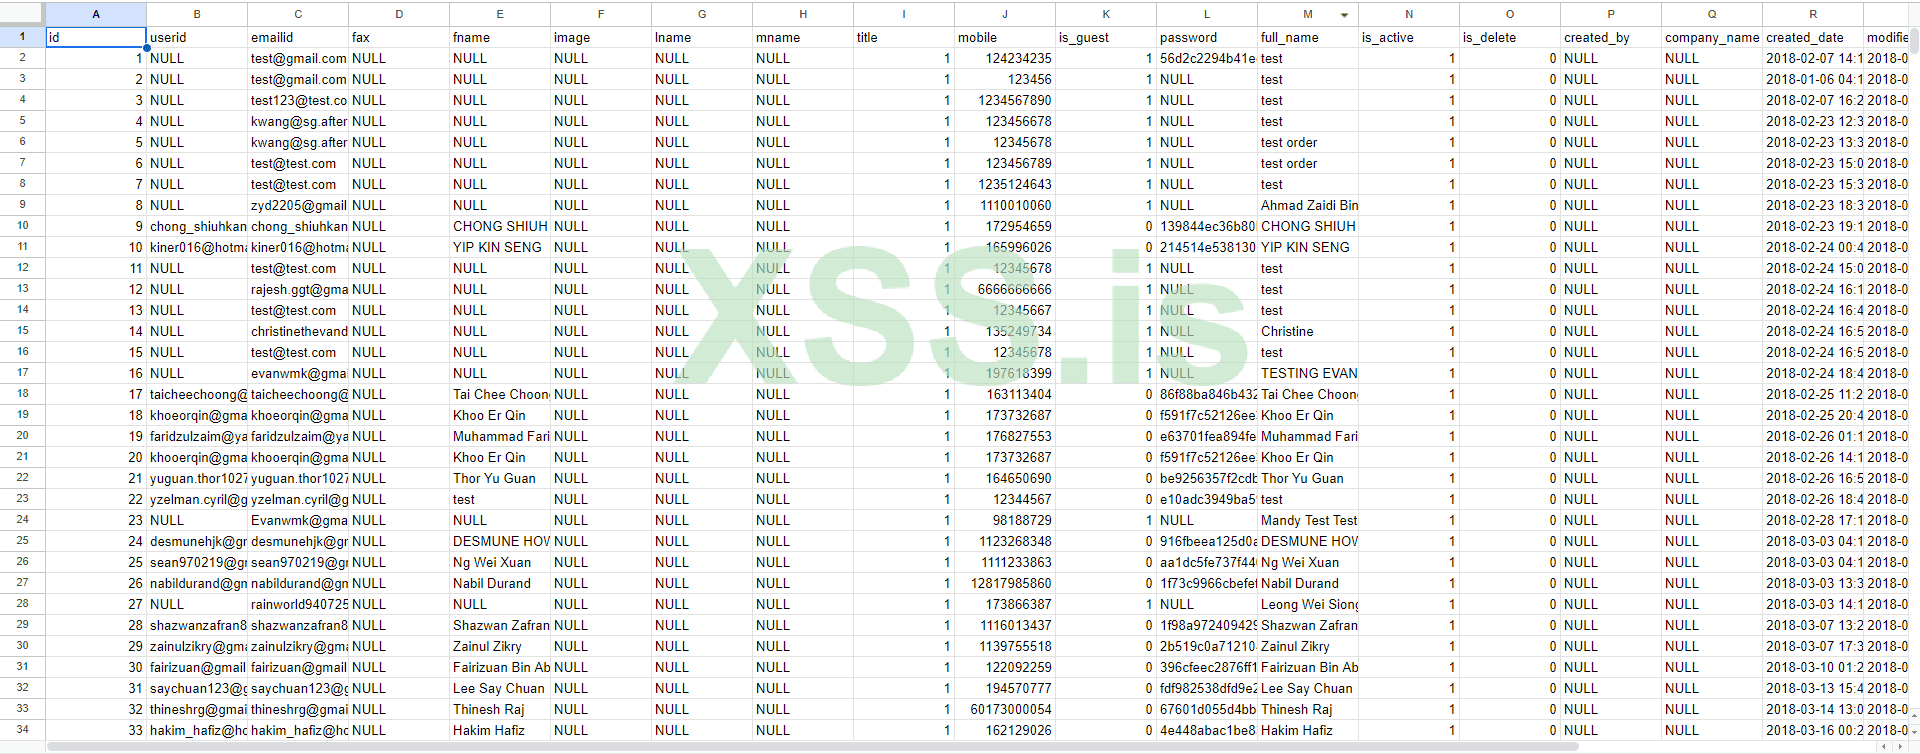Click created_date cell '2018-01-06 04:1'
This screenshot has width=1920, height=754.
(x=1813, y=79)
